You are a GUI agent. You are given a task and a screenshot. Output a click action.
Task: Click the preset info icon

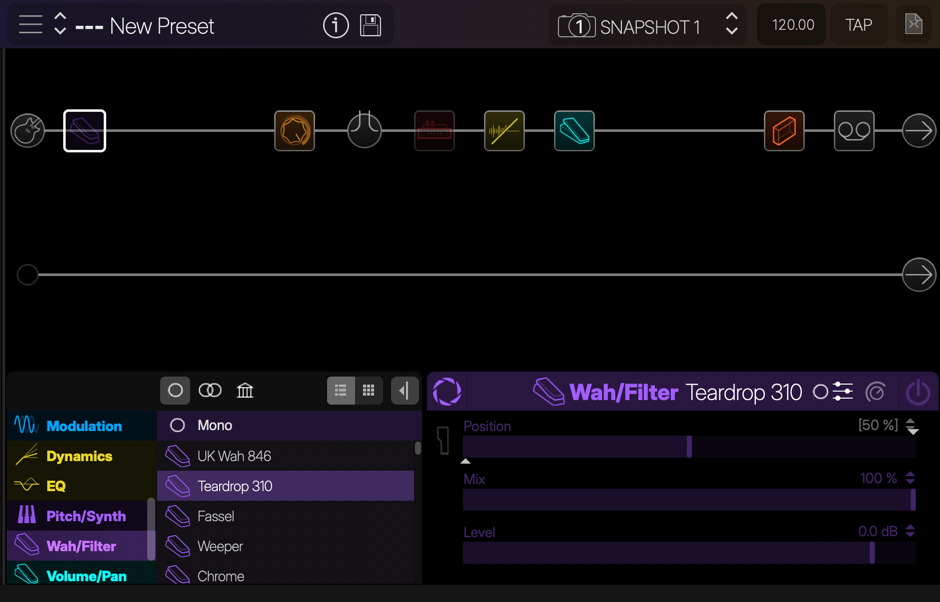(x=336, y=25)
